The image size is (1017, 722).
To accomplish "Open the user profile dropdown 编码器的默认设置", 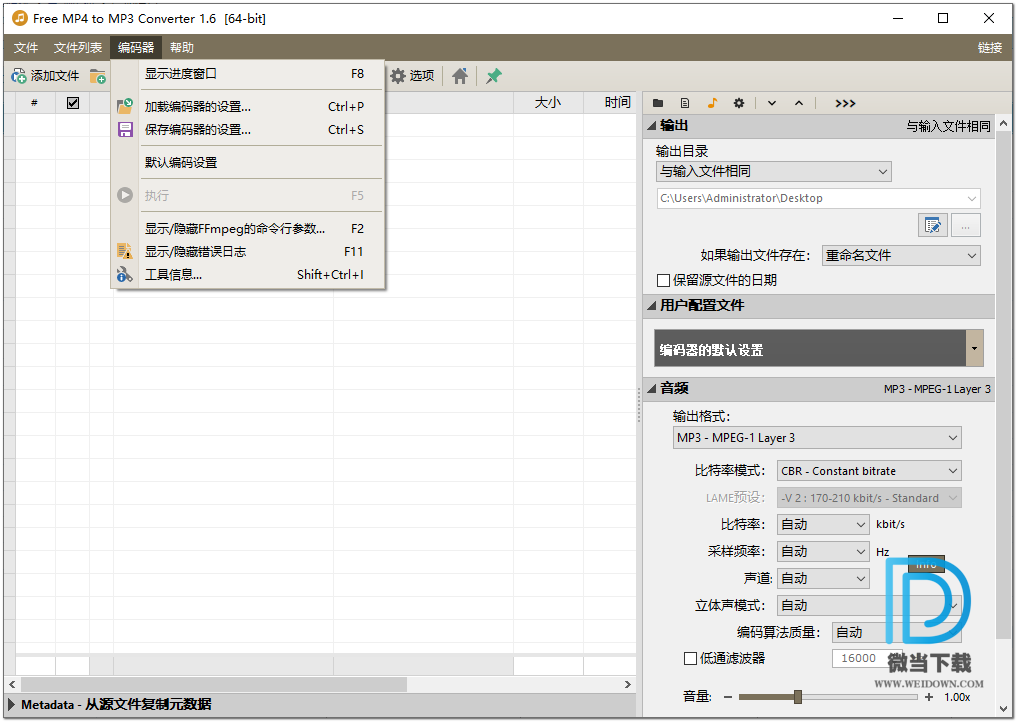I will click(x=819, y=348).
